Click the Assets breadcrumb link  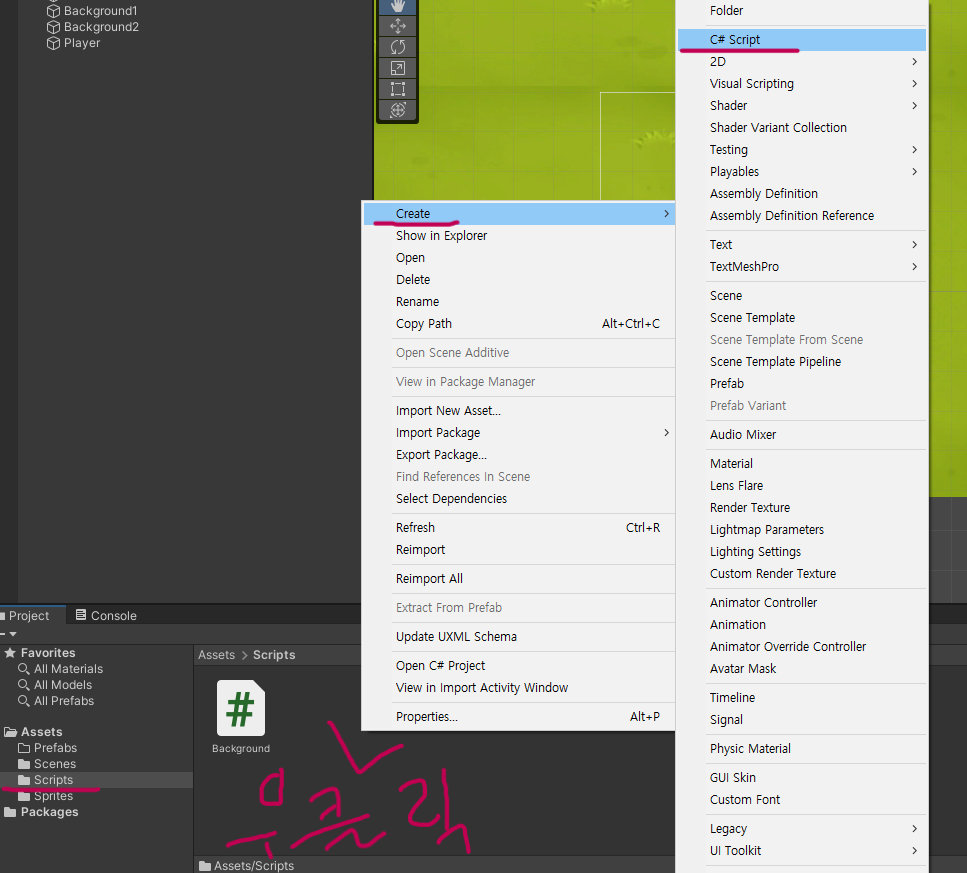point(216,655)
